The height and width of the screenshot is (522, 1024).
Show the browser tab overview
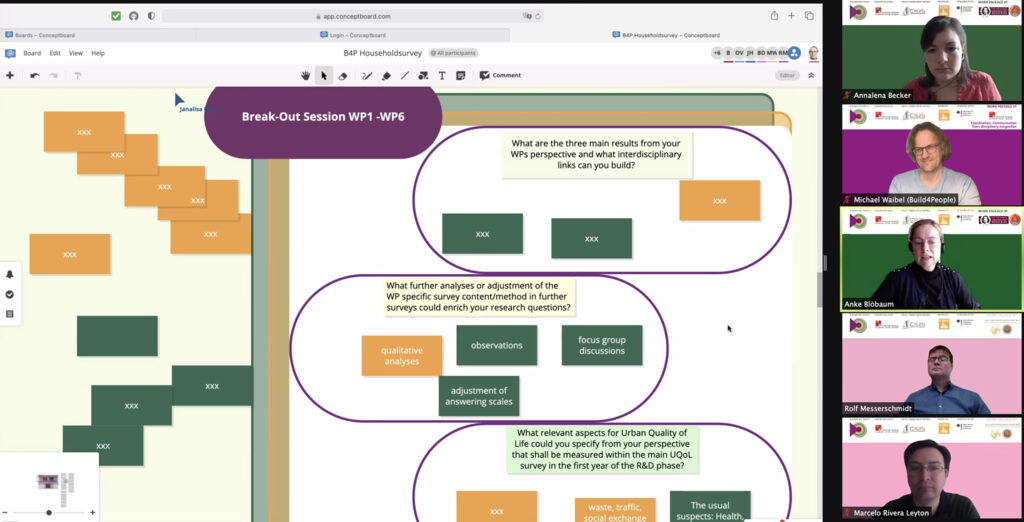click(809, 16)
